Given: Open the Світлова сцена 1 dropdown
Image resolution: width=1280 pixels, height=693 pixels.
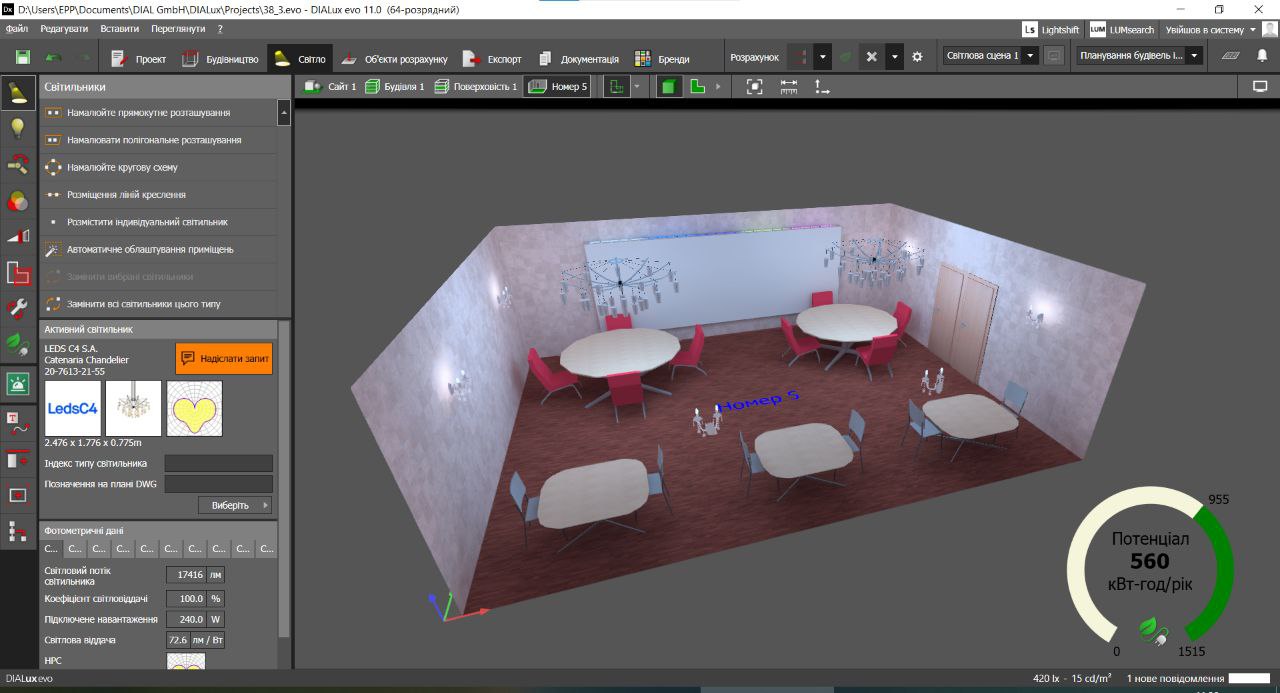Looking at the screenshot, I should (x=1030, y=56).
